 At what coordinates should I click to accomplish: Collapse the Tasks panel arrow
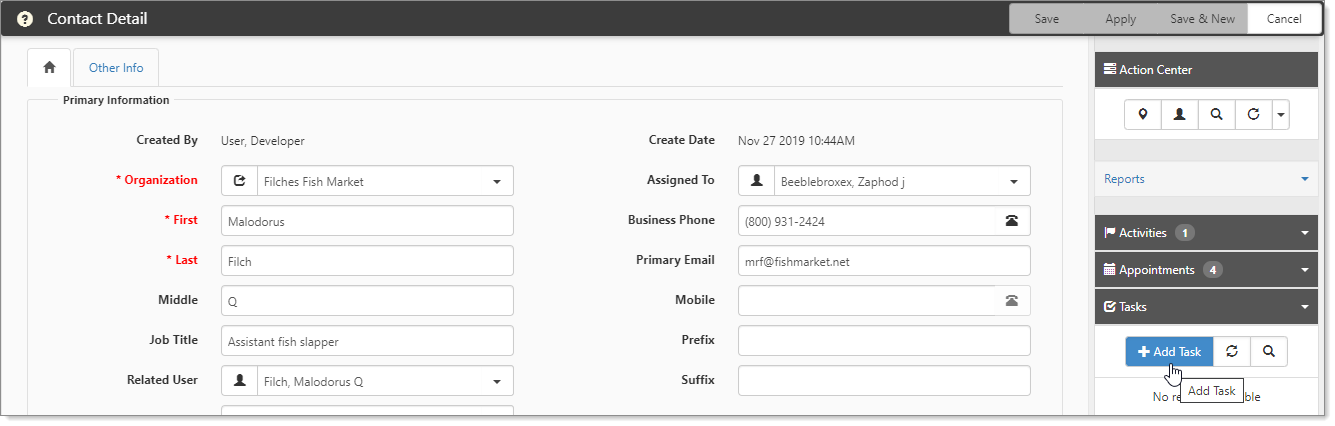[1305, 307]
